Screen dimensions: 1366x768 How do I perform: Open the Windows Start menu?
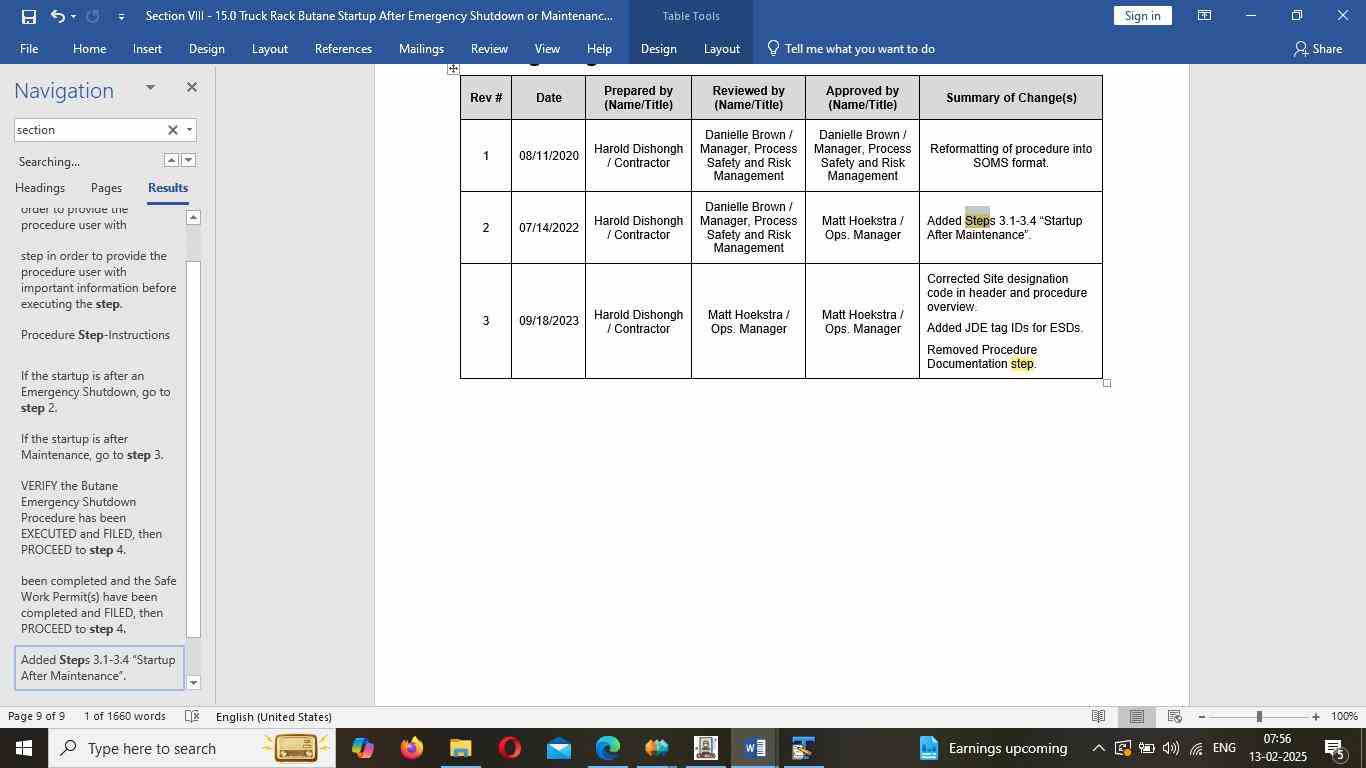23,748
